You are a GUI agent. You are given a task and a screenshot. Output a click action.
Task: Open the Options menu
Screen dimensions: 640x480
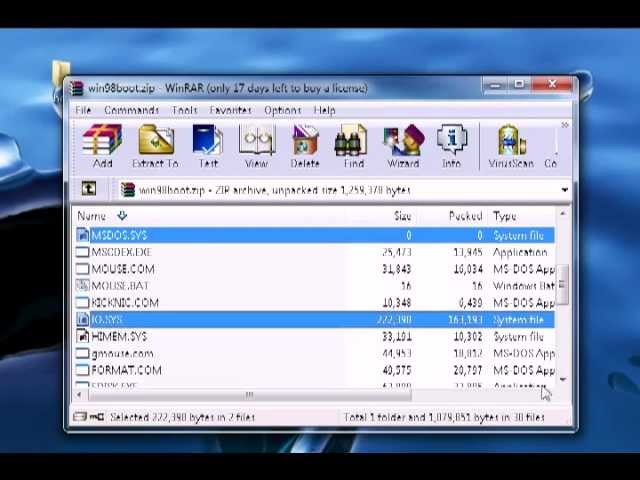(x=282, y=110)
